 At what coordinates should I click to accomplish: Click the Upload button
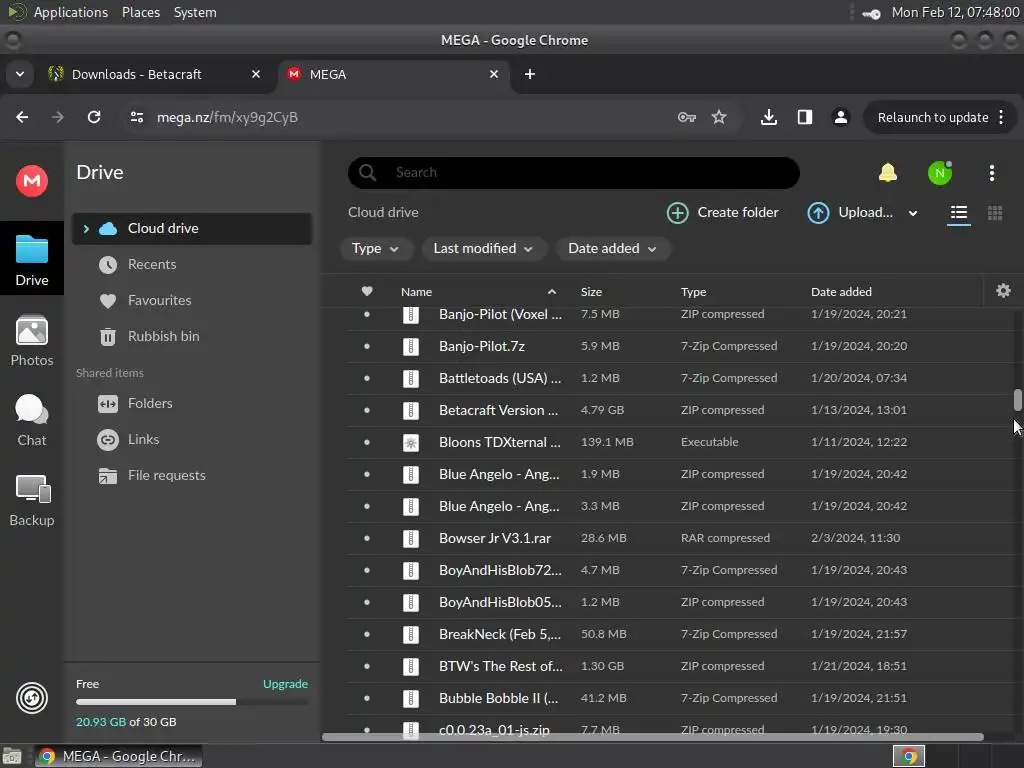[x=850, y=213]
